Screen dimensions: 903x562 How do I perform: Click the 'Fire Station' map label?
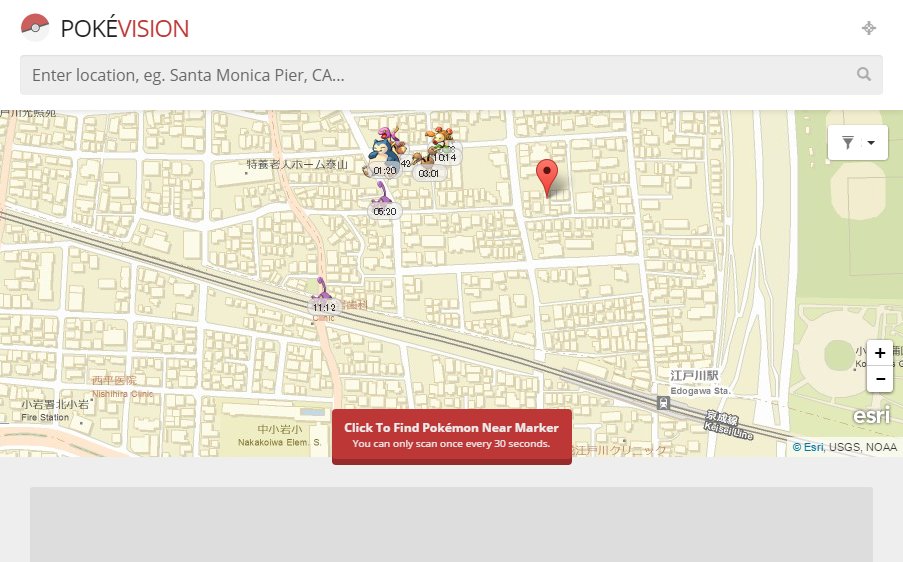point(45,417)
